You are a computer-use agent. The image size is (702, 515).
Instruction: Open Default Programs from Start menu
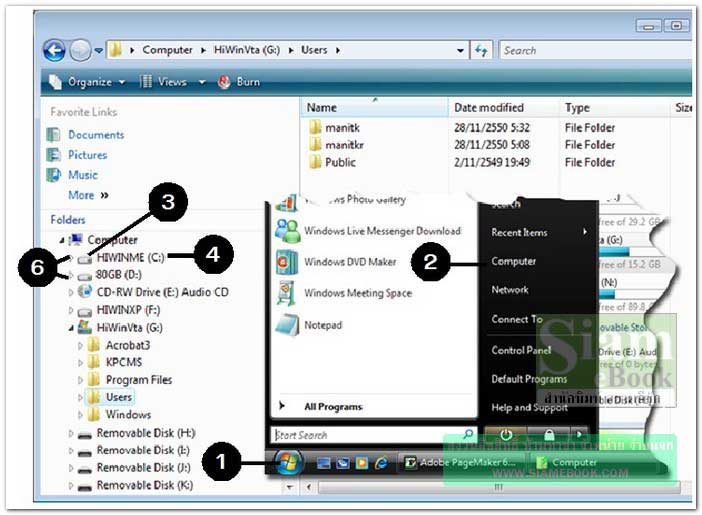(x=529, y=379)
